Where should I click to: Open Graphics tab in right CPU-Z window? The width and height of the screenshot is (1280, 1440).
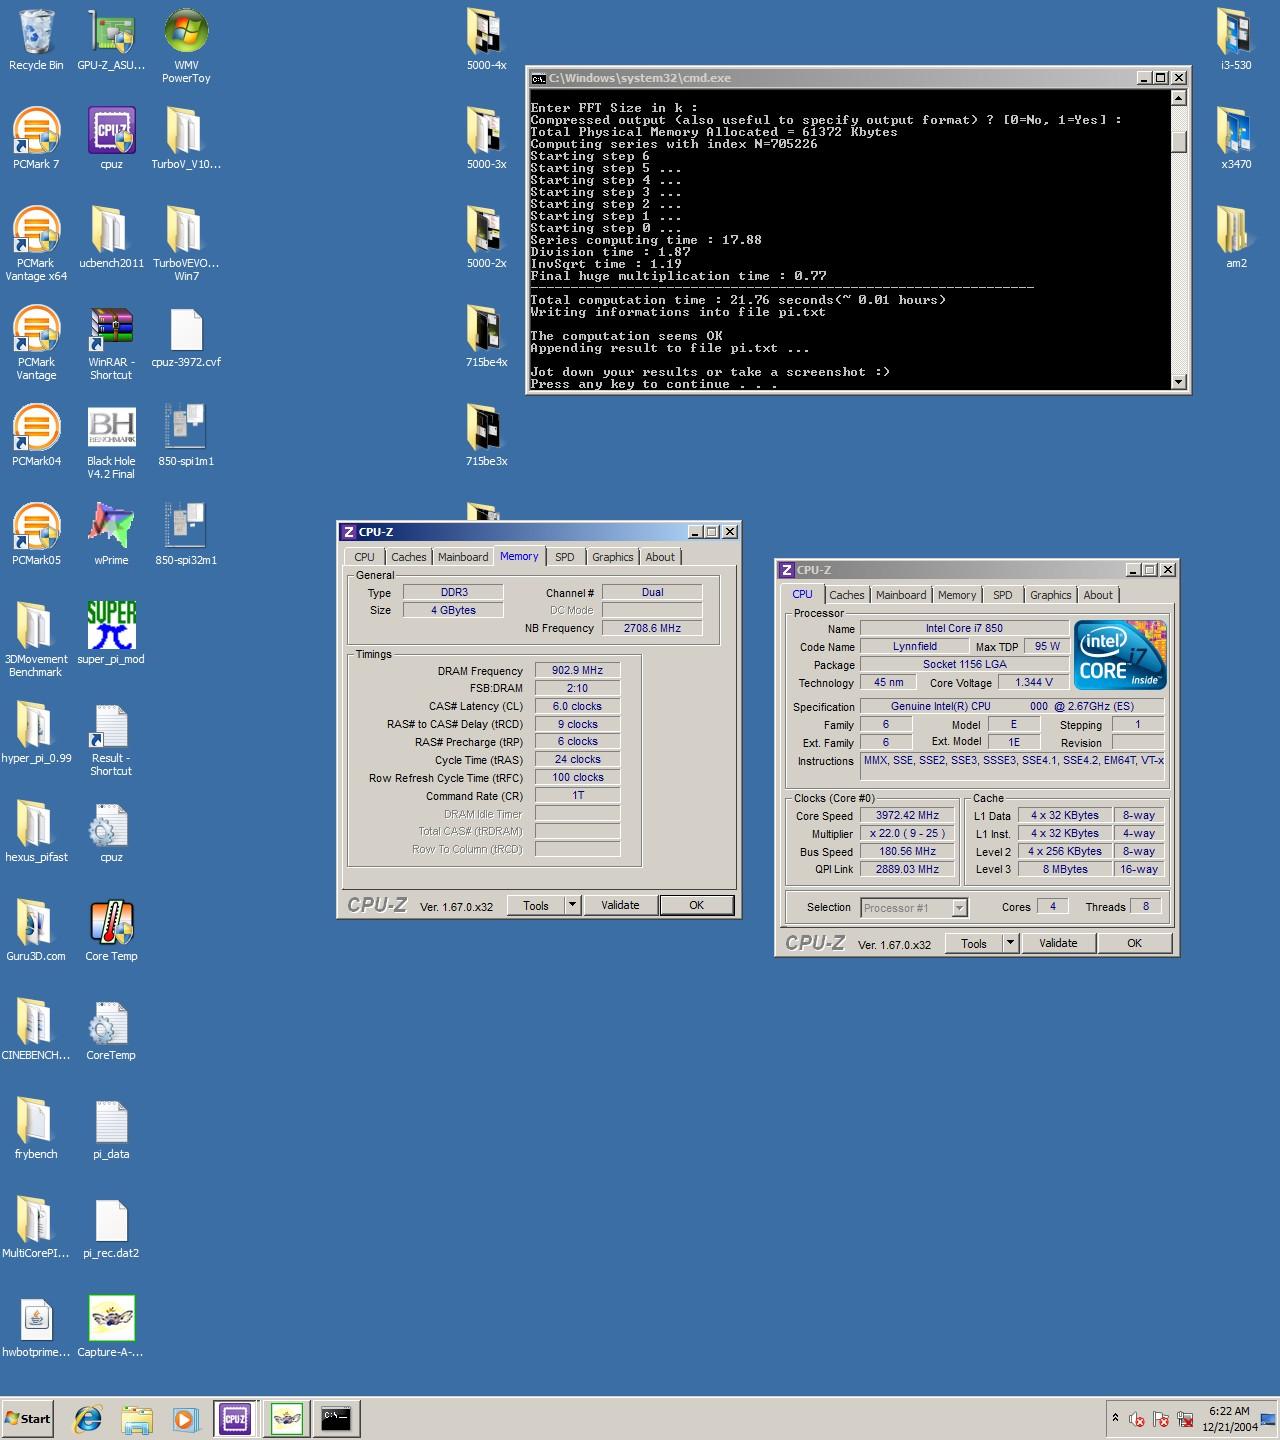pos(1050,595)
